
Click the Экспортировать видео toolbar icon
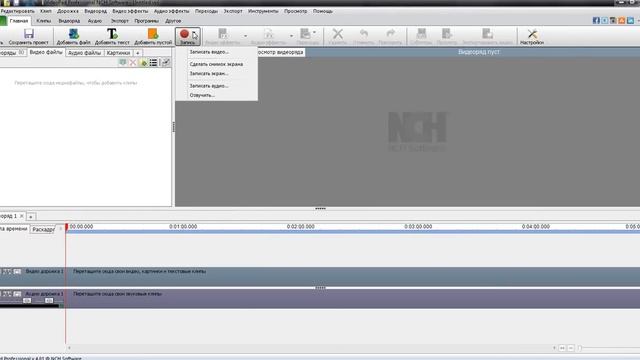point(487,33)
